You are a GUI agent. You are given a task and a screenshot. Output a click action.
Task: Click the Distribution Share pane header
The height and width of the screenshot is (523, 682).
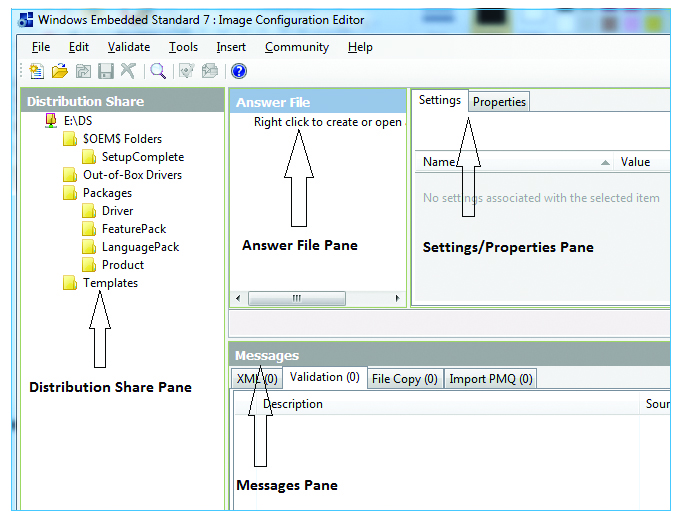click(x=123, y=101)
